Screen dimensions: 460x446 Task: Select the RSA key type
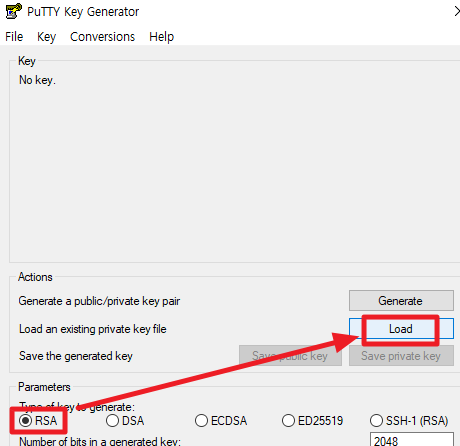[x=38, y=421]
